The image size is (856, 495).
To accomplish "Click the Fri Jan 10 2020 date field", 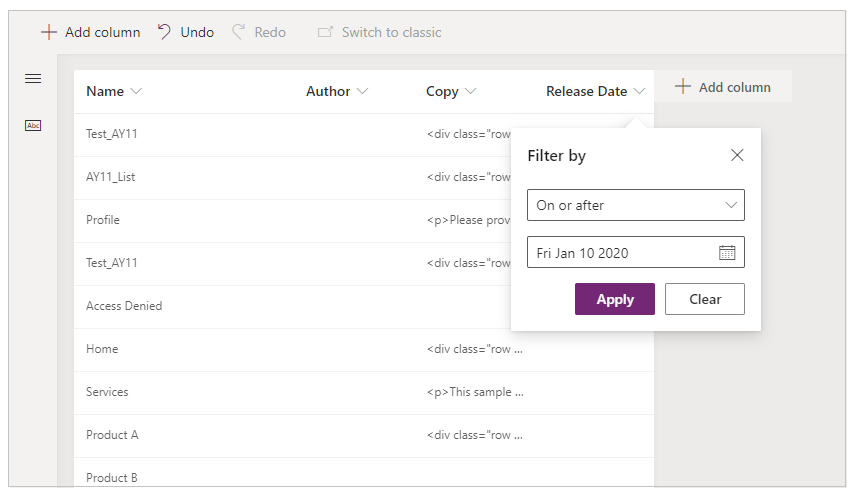I will point(620,253).
